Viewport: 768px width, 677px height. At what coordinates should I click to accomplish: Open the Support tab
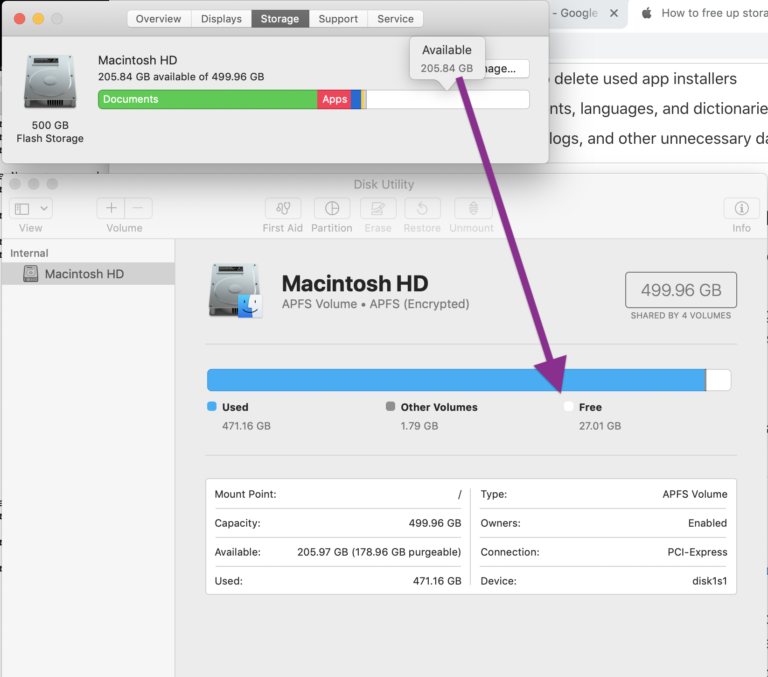click(x=338, y=19)
